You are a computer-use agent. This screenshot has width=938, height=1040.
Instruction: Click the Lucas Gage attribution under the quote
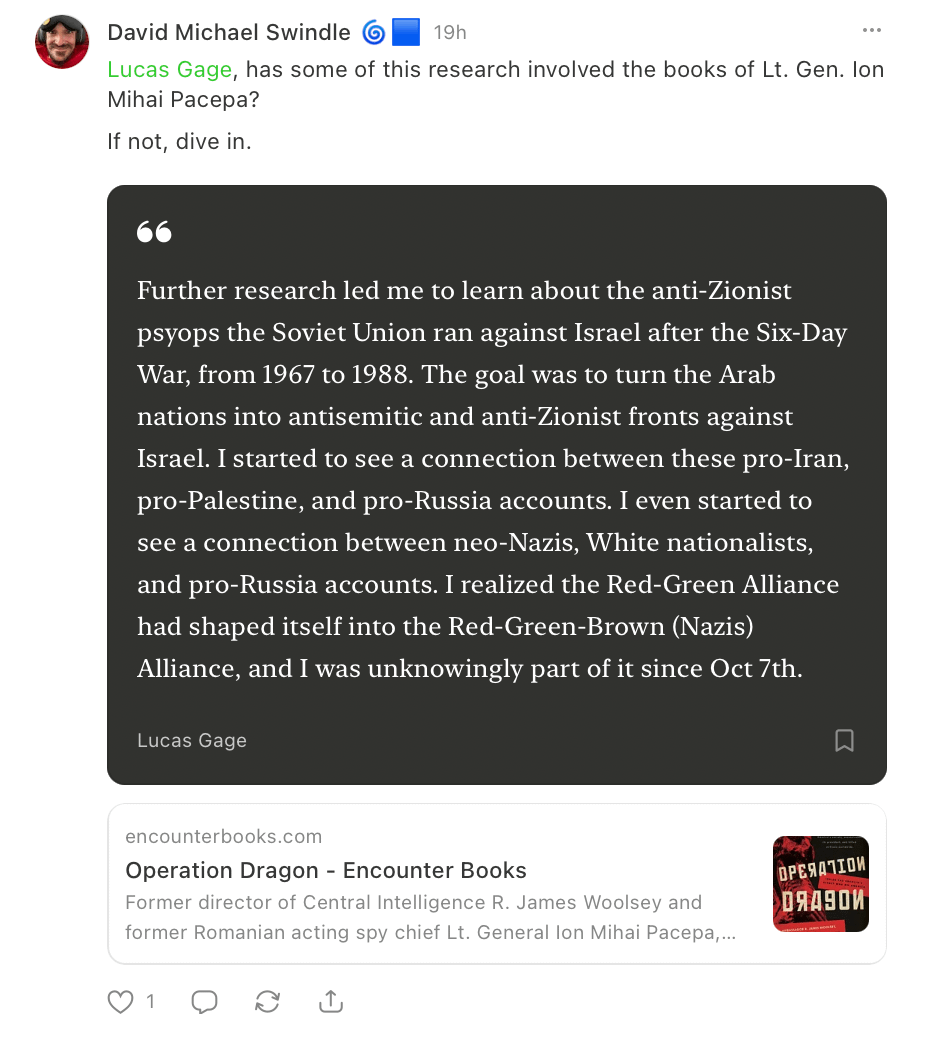point(192,740)
